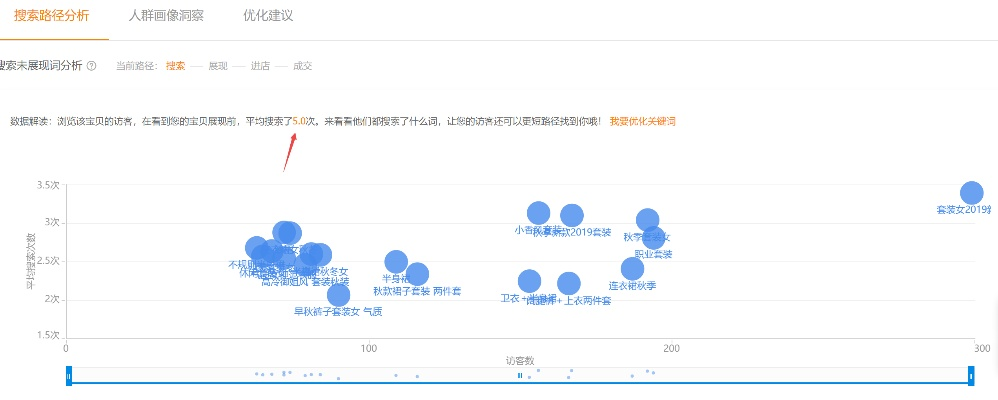998x400 pixels.
Task: Click the left handle of the range slider
Action: (68, 375)
